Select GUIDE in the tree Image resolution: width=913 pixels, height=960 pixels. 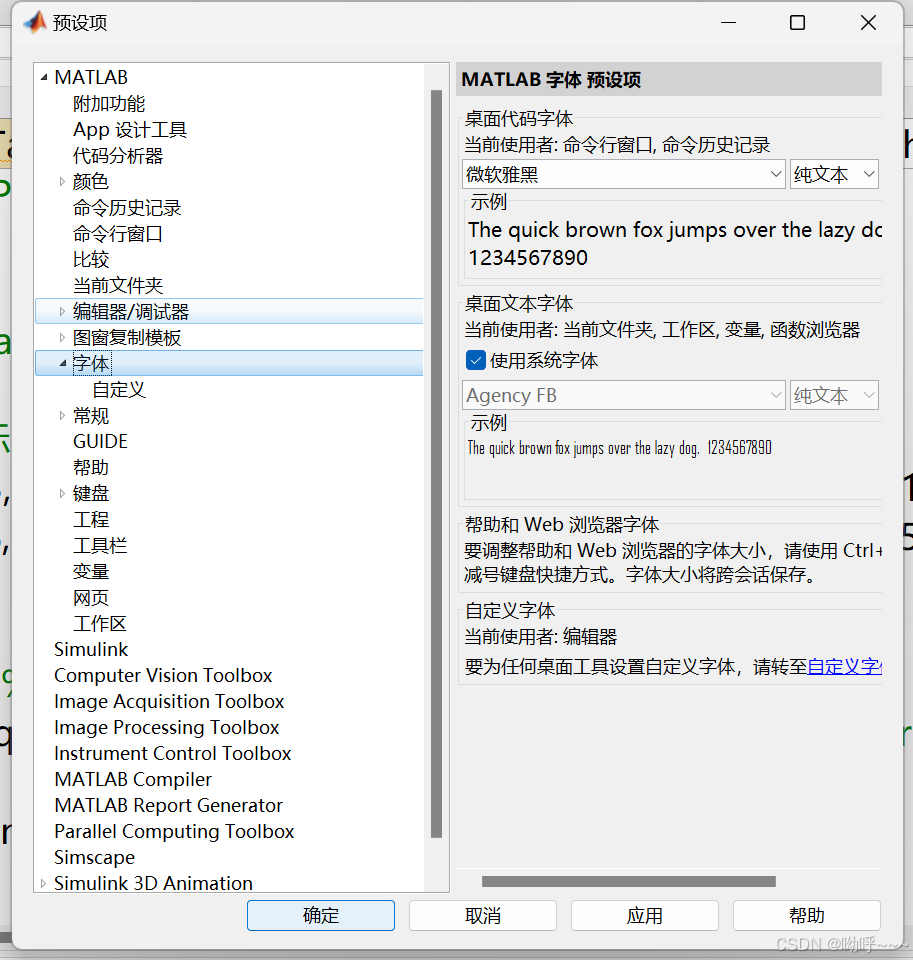click(x=100, y=441)
